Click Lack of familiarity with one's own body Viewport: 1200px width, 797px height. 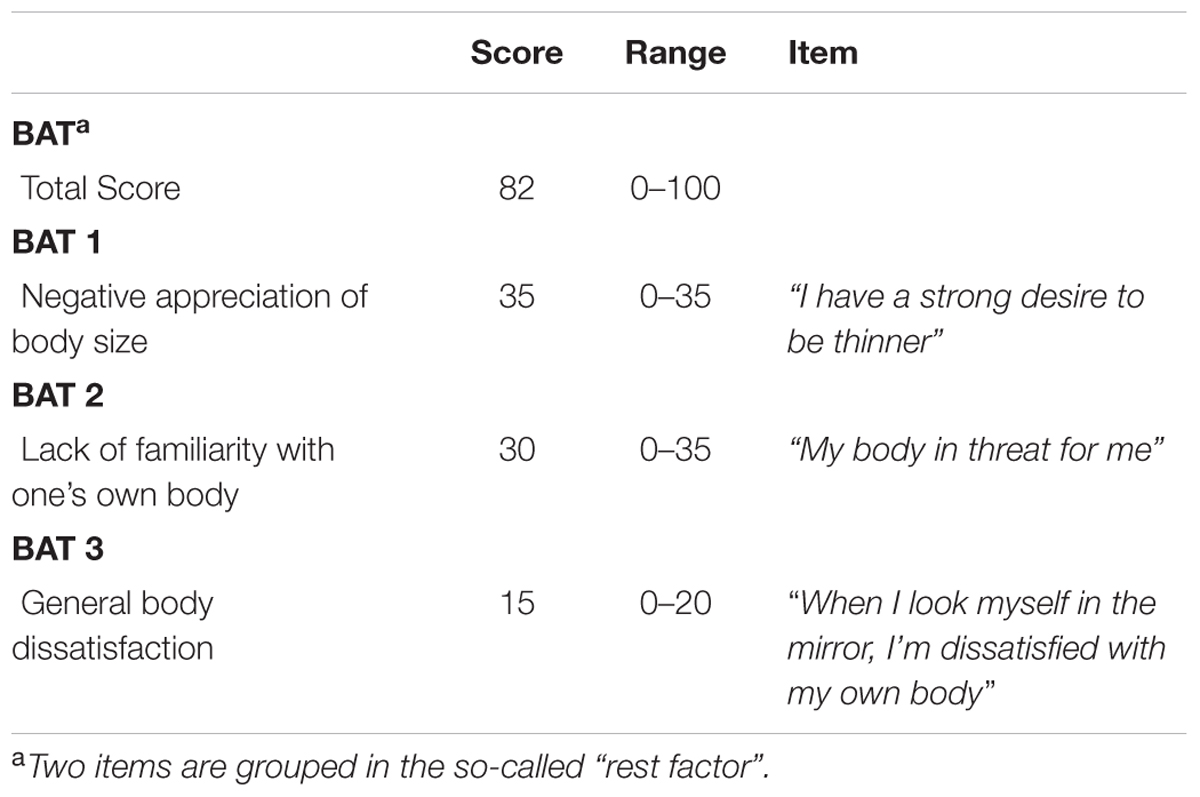(x=173, y=472)
